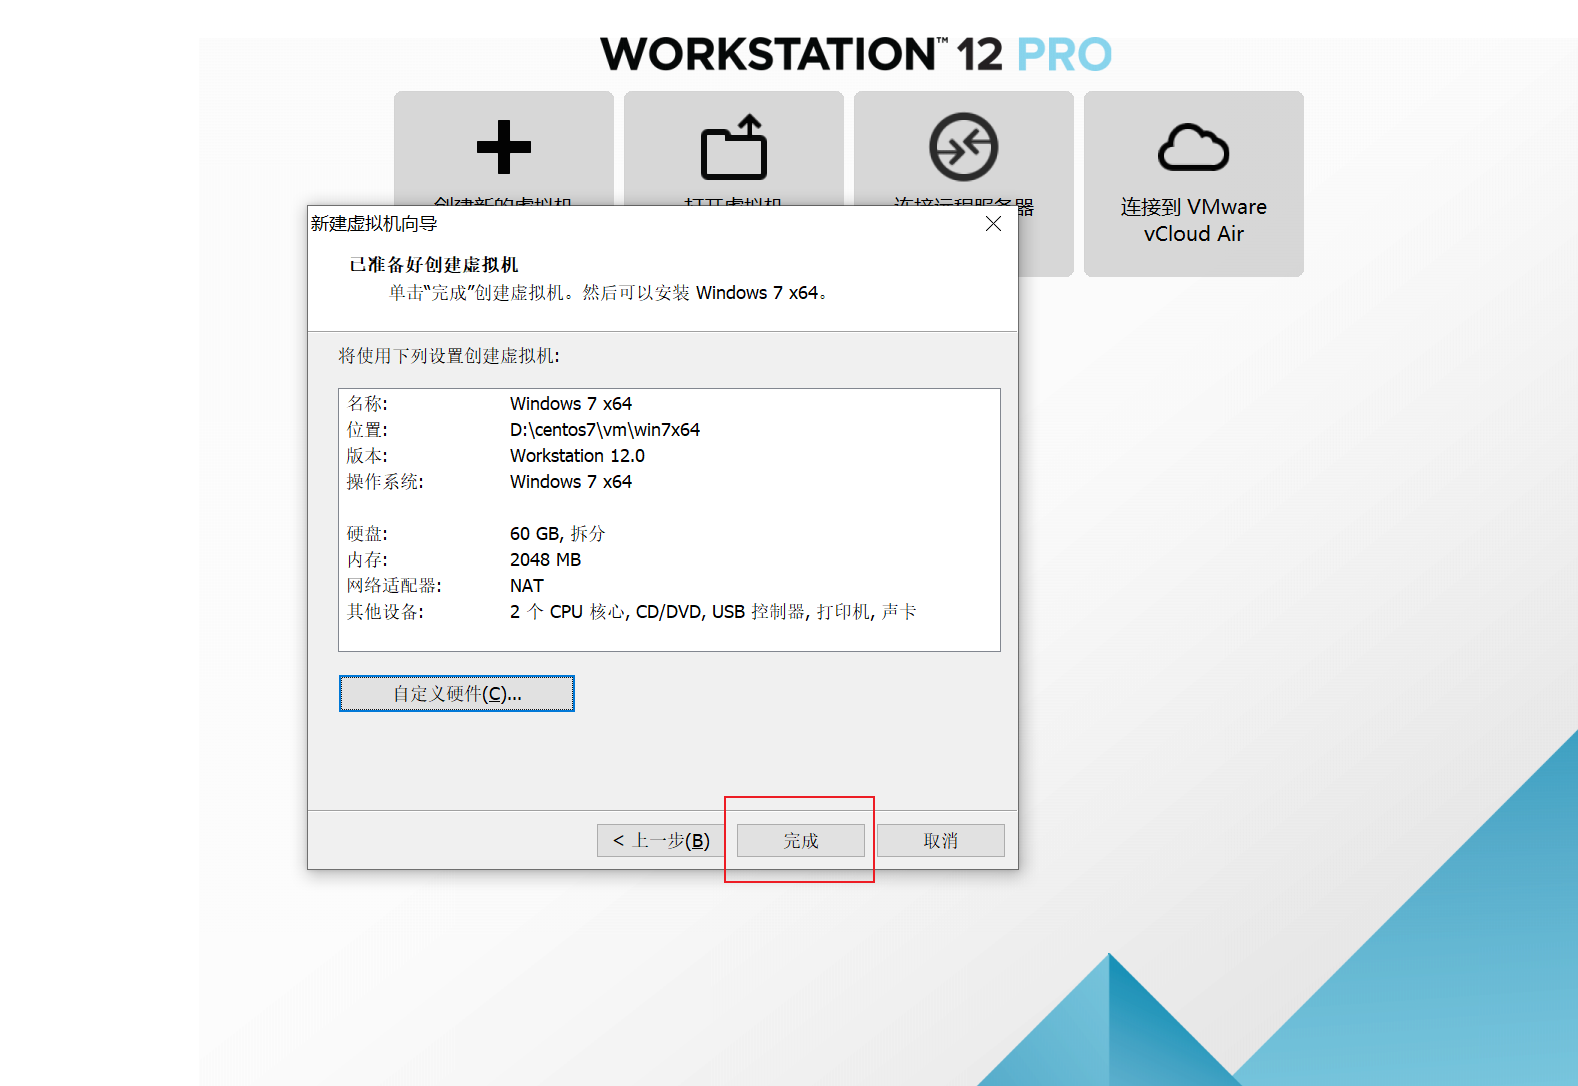This screenshot has height=1086, width=1578.
Task: Click the 名称: label in the settings list
Action: 367,404
